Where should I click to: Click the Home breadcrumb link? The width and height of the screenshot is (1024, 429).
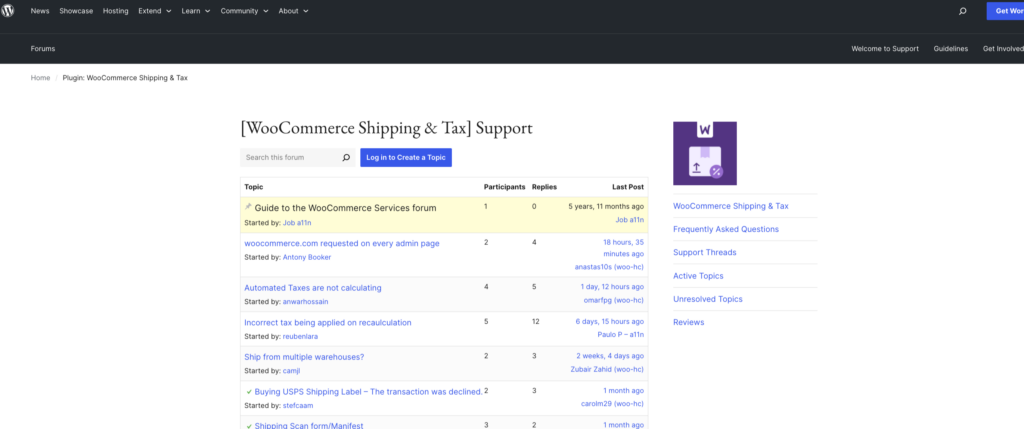(x=40, y=78)
